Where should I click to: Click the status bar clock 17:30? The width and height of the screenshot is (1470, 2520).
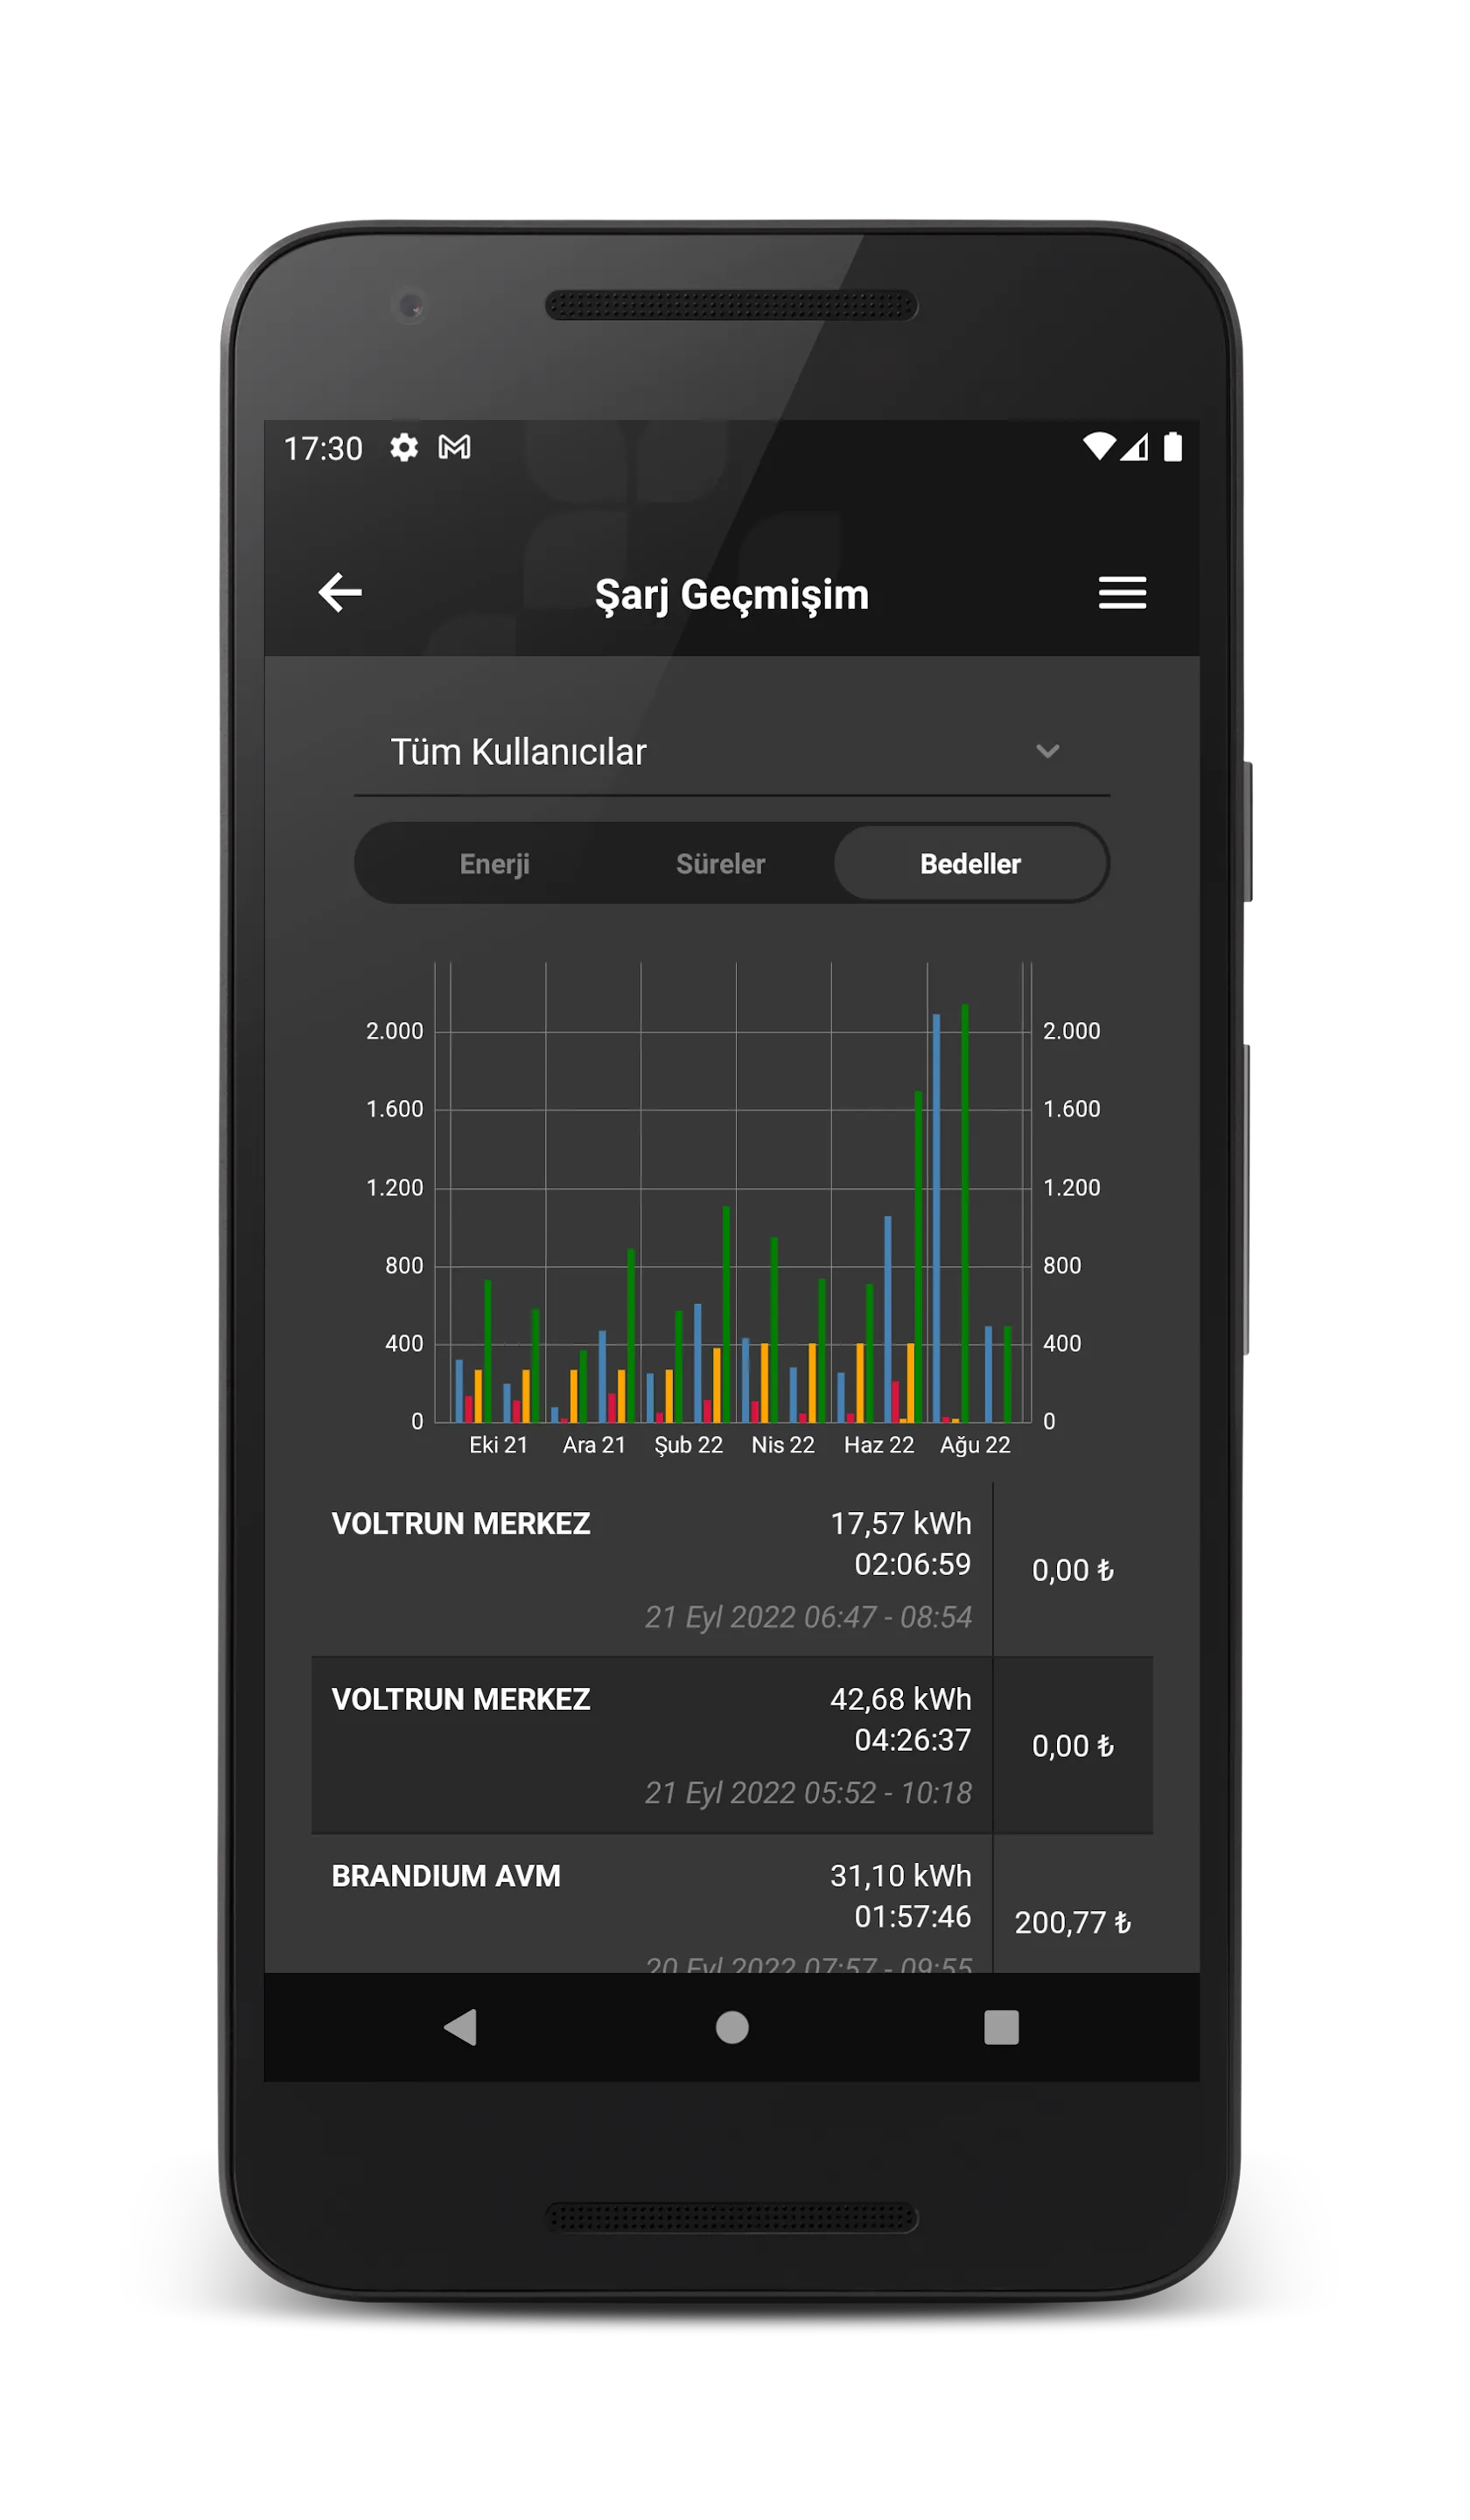pos(323,449)
